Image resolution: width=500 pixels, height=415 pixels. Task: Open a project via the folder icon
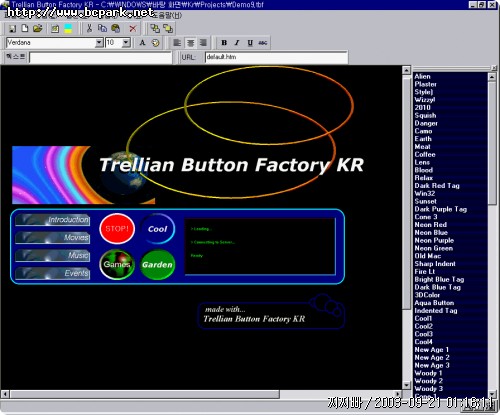click(x=38, y=29)
